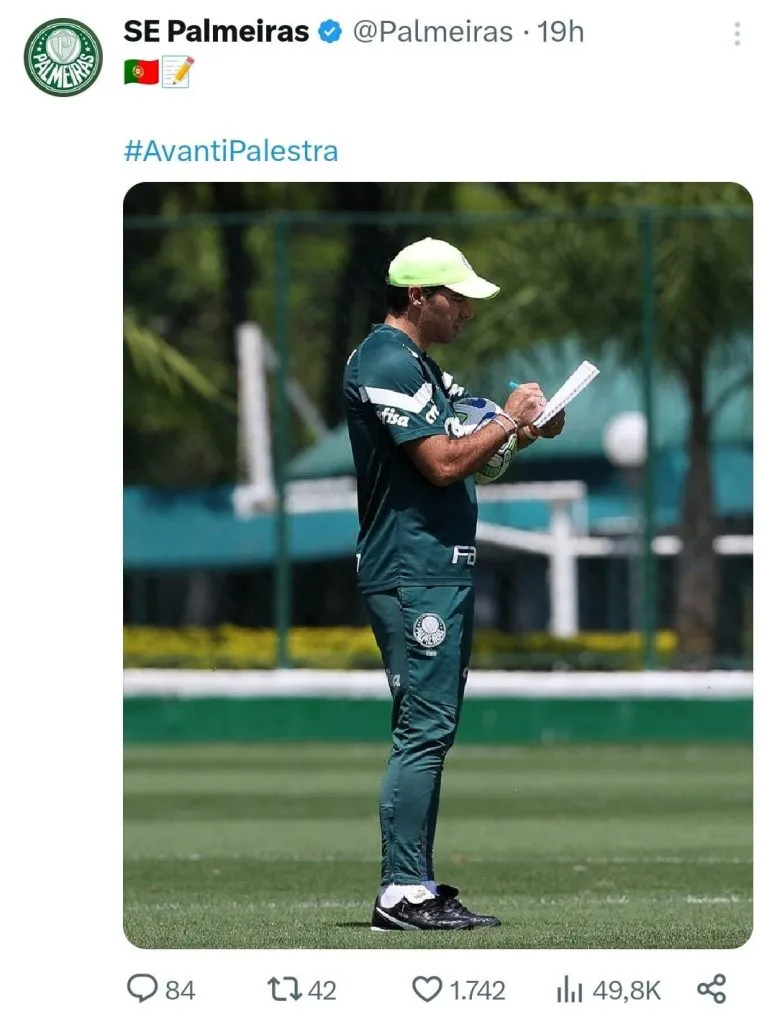Click the SE Palmeiras display name
777x1024 pixels.
coord(216,32)
